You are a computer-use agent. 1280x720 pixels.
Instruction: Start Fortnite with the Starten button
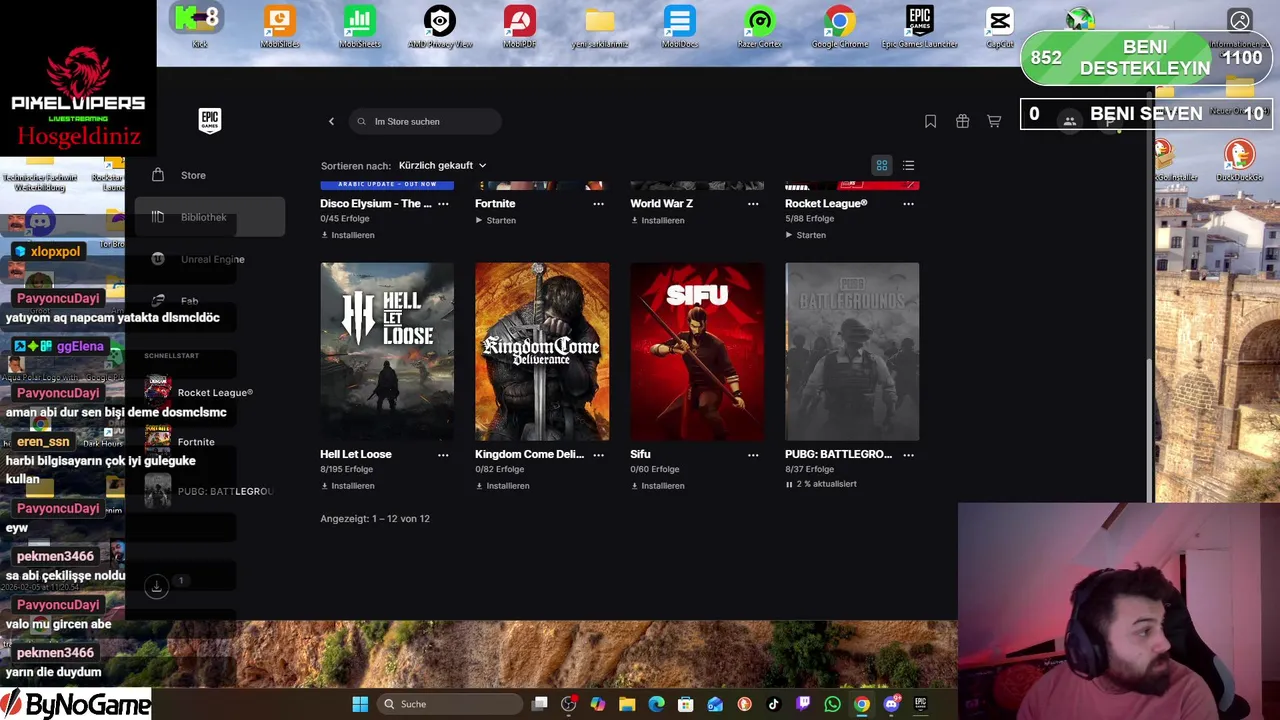[x=495, y=220]
